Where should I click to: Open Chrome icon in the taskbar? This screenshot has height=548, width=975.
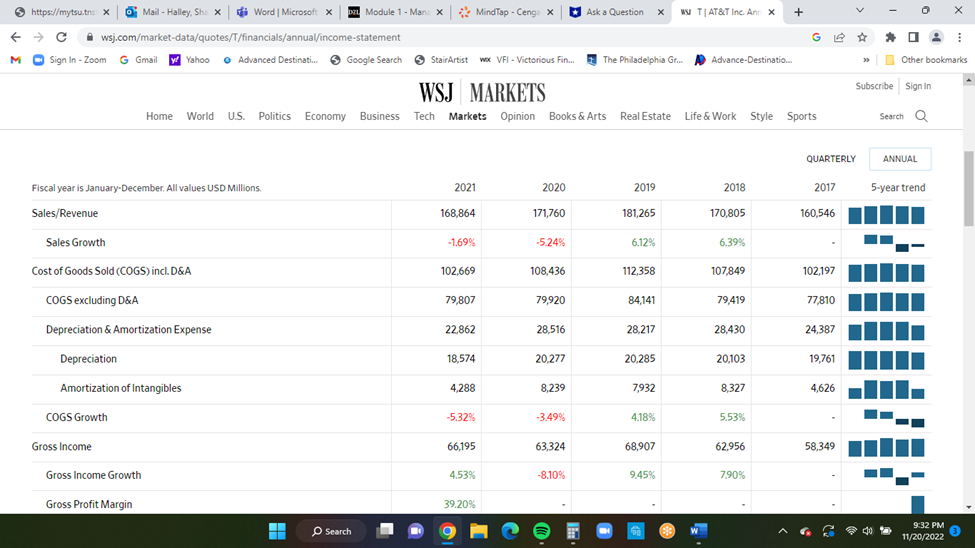447,531
